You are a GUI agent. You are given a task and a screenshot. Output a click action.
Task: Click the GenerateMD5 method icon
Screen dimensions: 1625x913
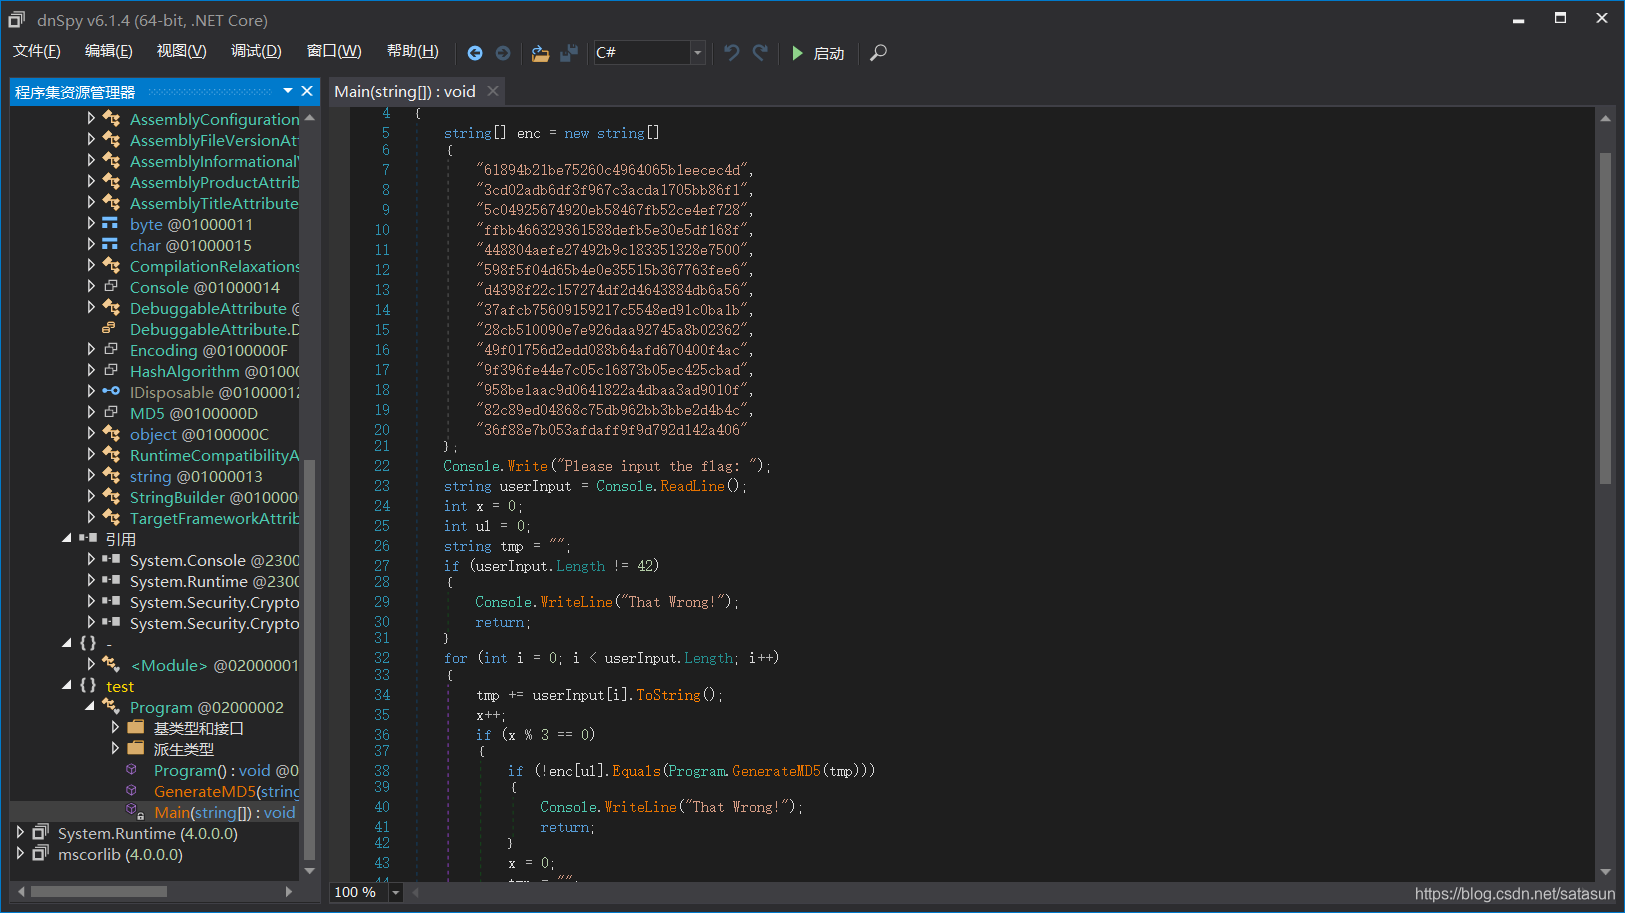pos(131,791)
